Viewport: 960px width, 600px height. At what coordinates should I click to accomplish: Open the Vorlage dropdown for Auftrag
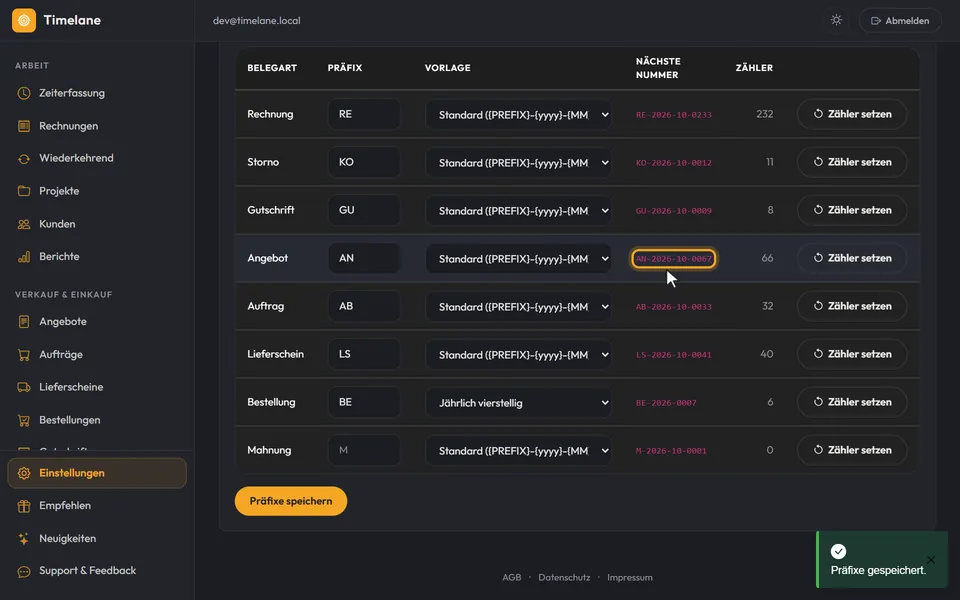click(x=519, y=306)
